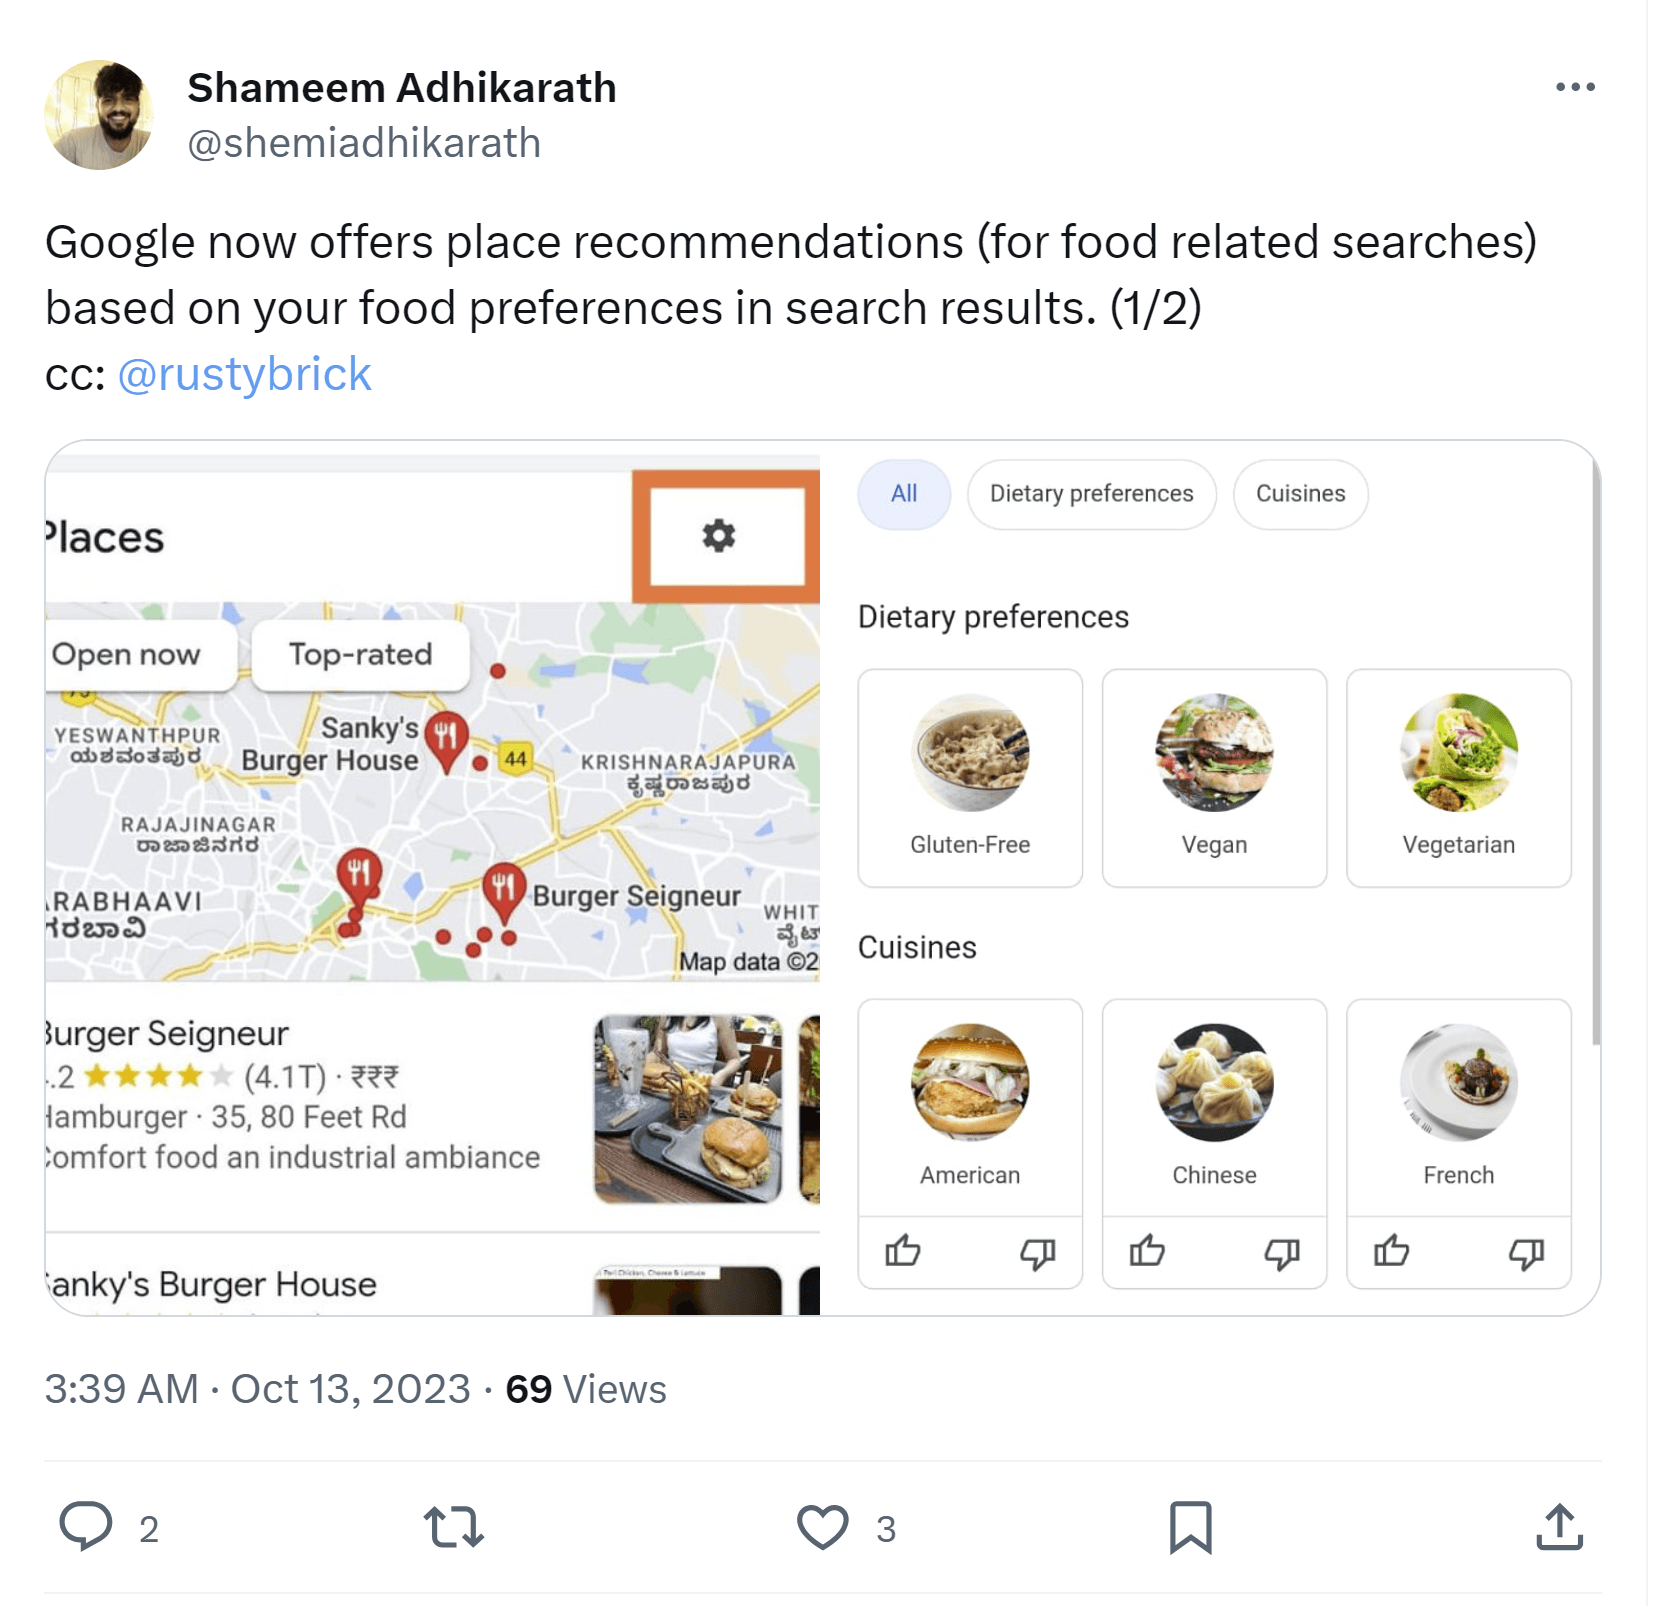The width and height of the screenshot is (1658, 1606).
Task: Click the Top-rated map filter
Action: click(360, 655)
